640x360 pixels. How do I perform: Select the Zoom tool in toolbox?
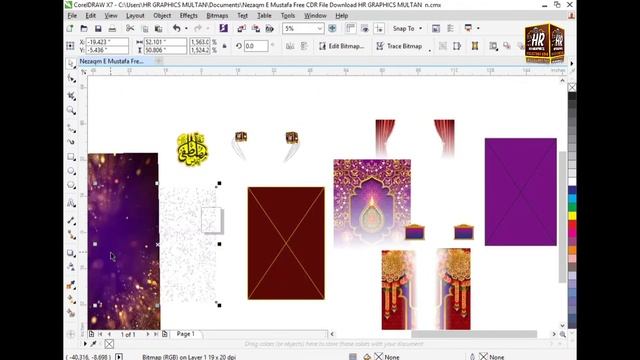click(71, 110)
